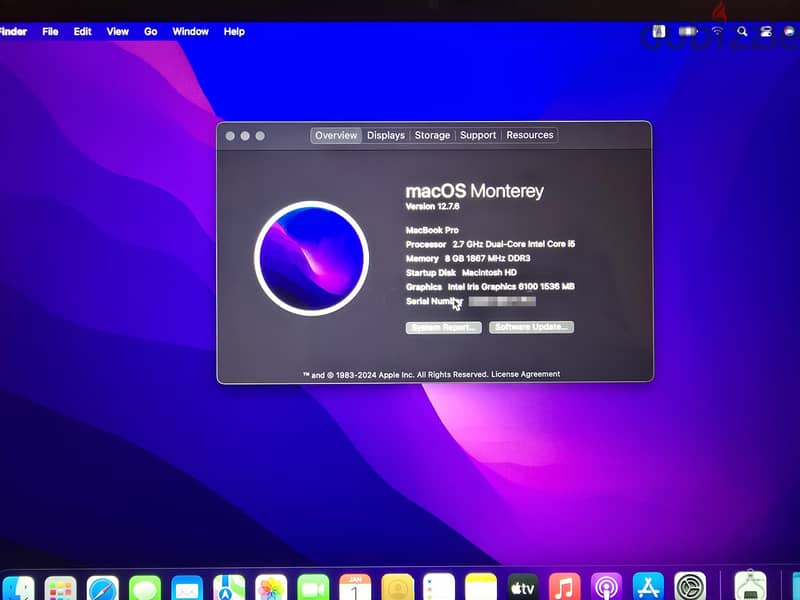Switch to the Displays tab
This screenshot has height=600, width=800.
tap(386, 135)
